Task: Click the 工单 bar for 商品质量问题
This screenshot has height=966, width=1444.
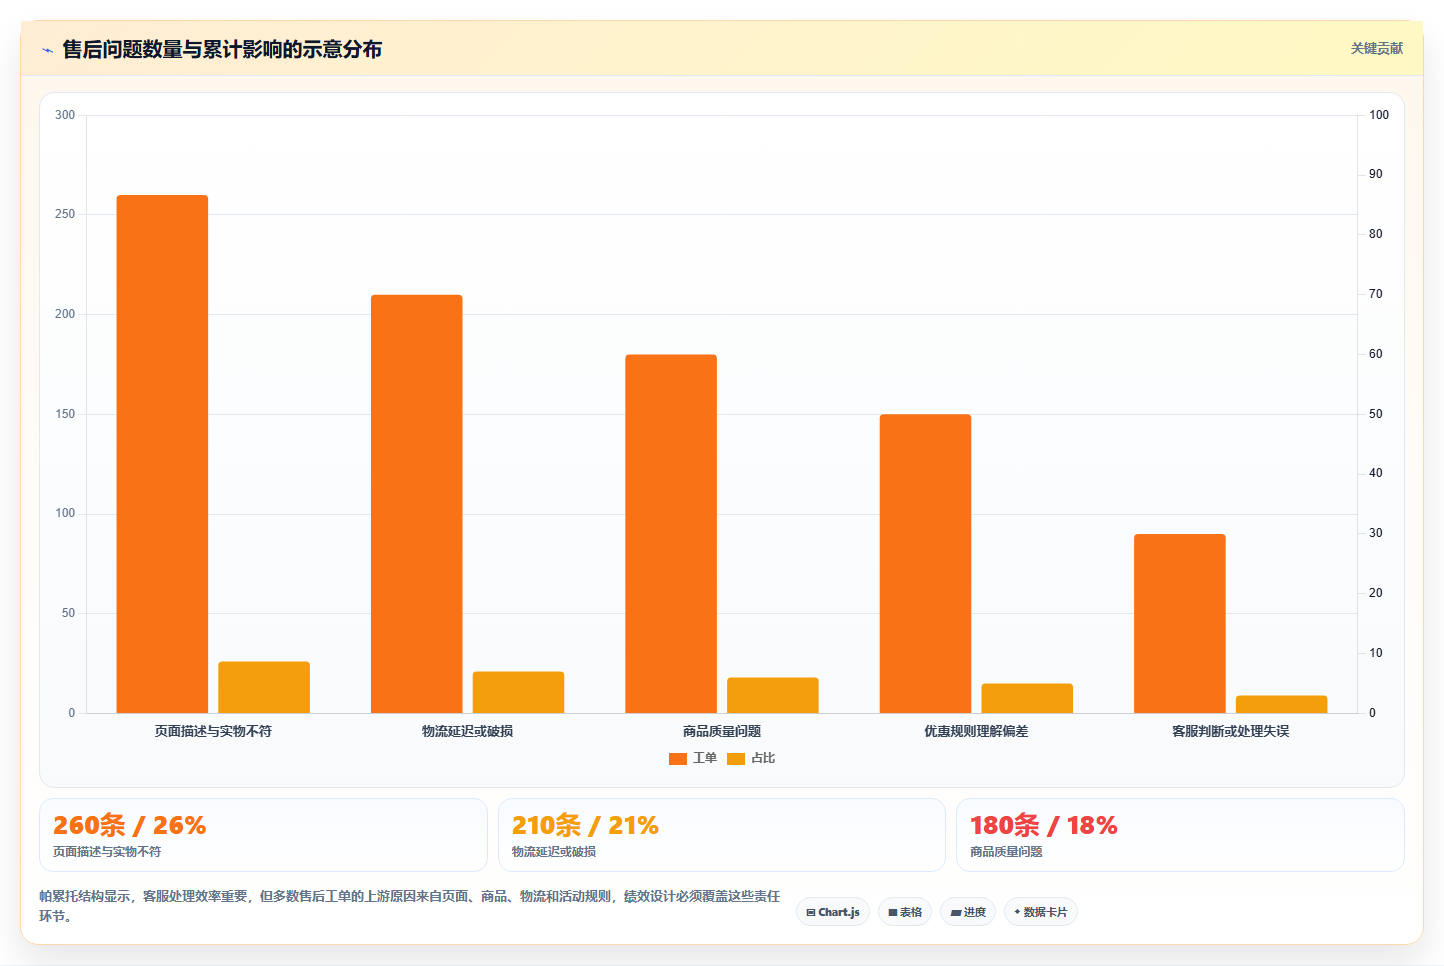Action: [671, 534]
